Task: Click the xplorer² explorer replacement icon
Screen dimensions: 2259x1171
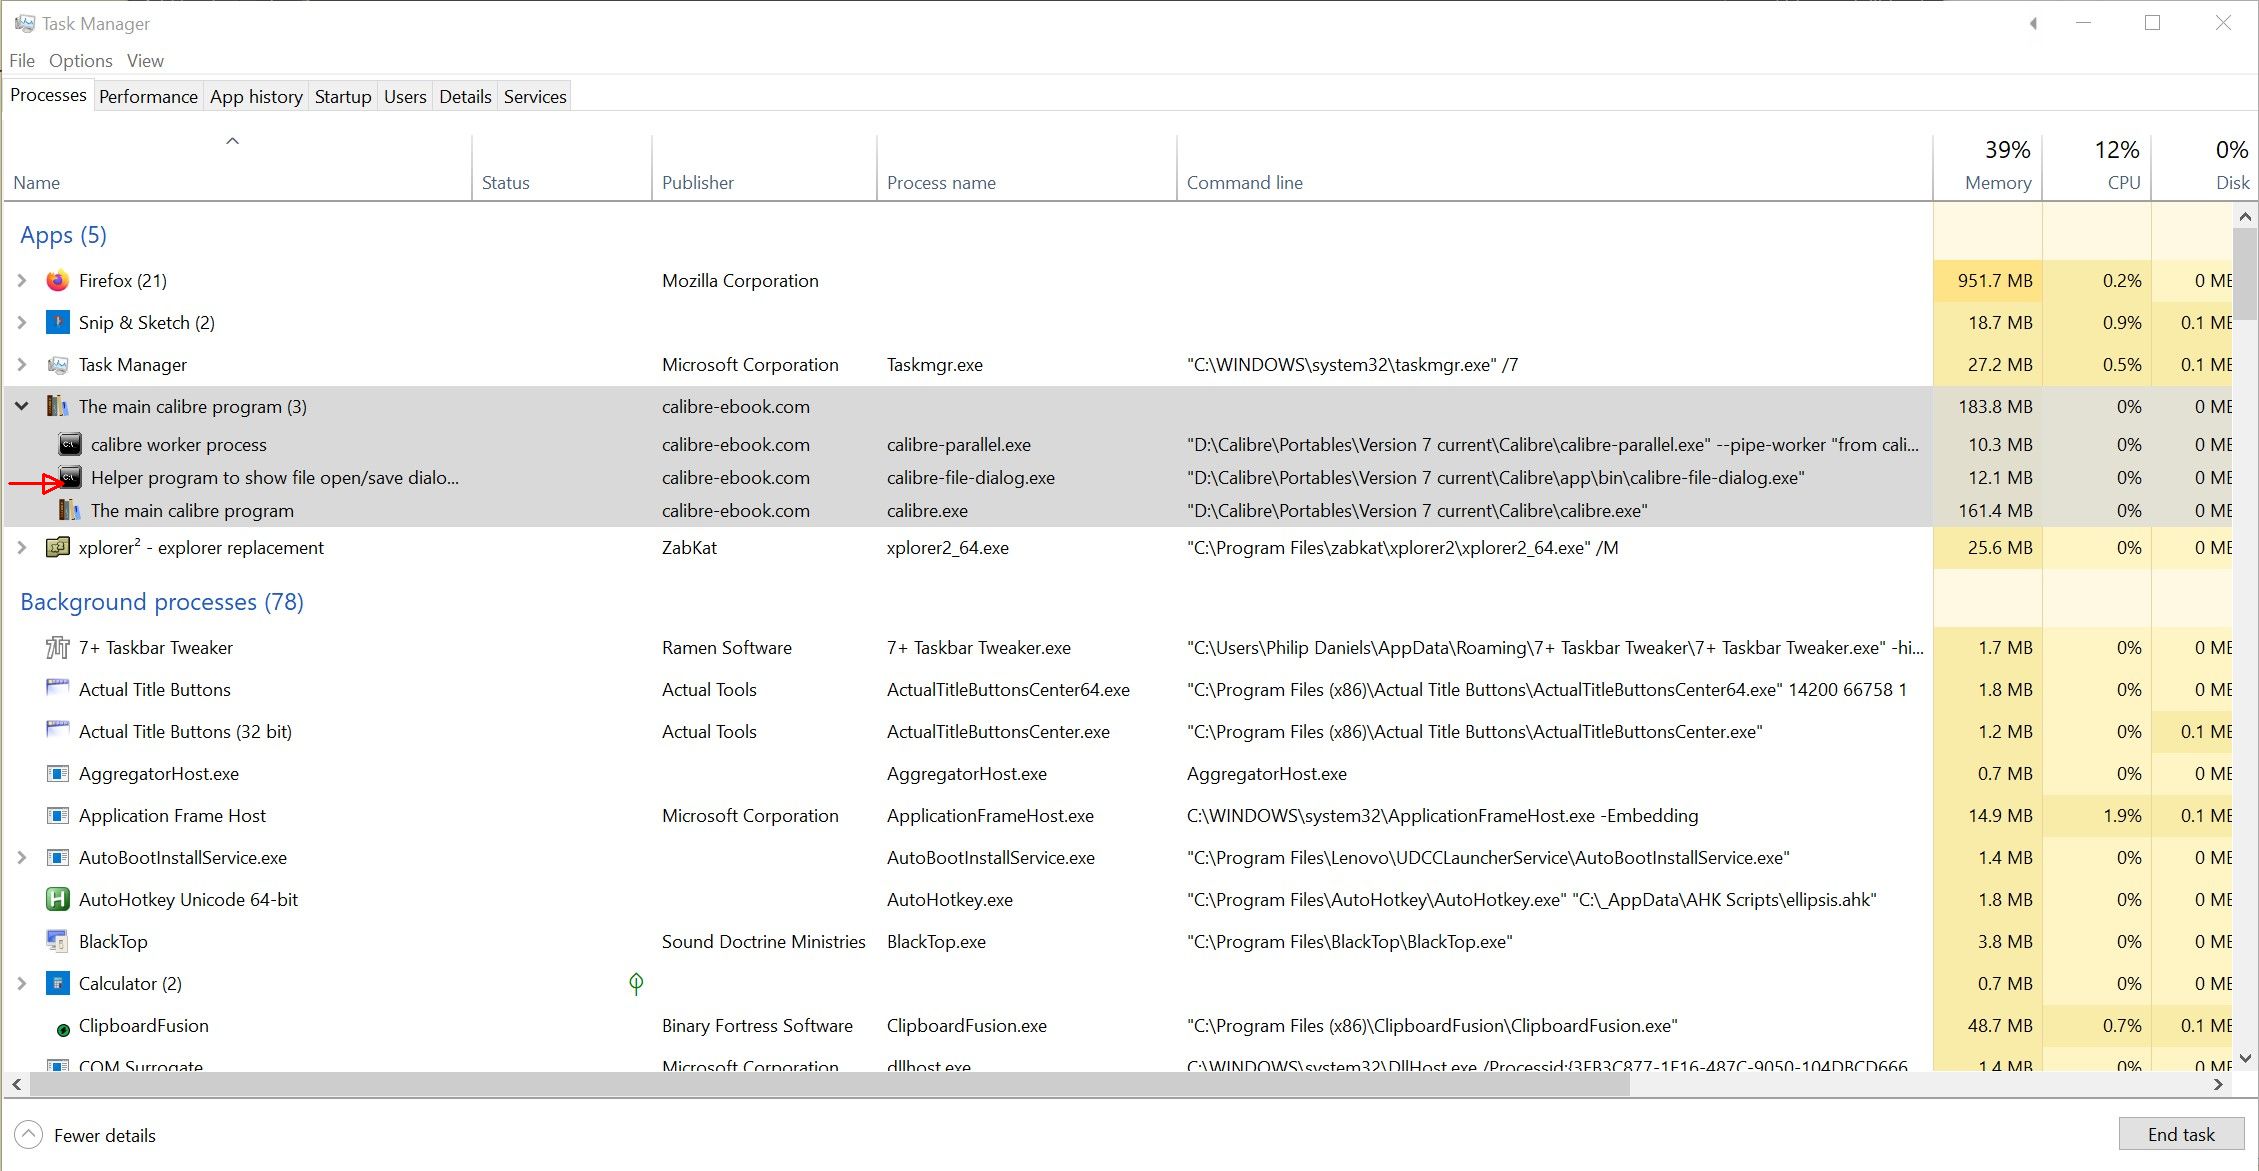Action: (58, 548)
